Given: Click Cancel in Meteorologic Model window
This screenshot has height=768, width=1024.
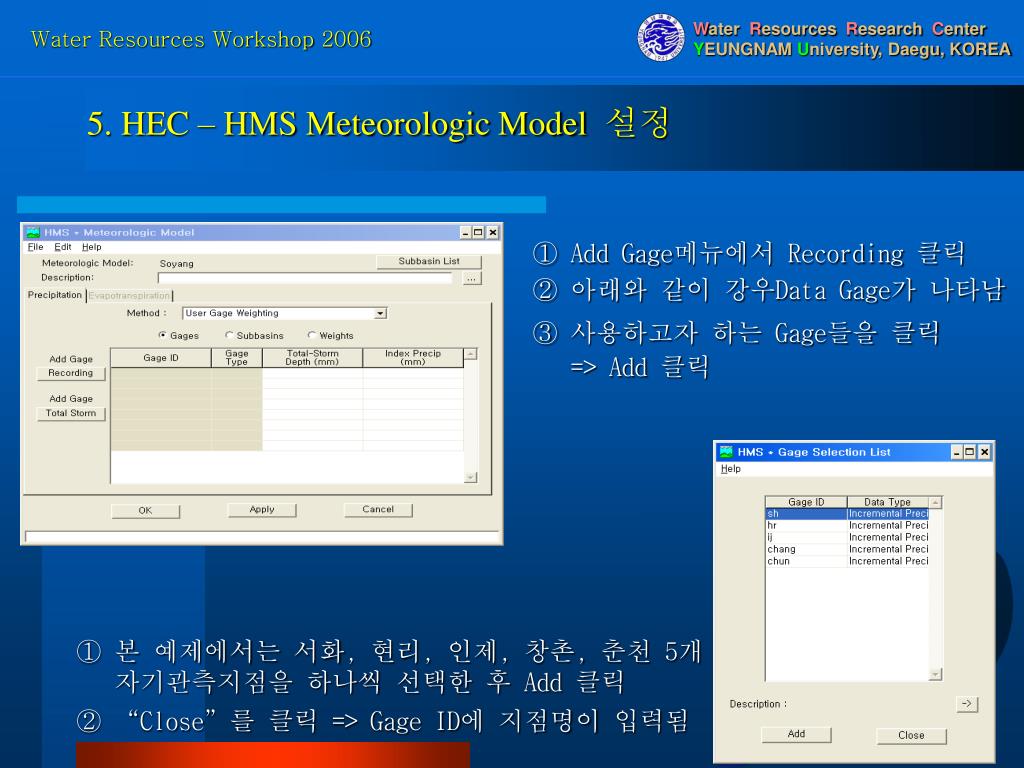Looking at the screenshot, I should 378,510.
